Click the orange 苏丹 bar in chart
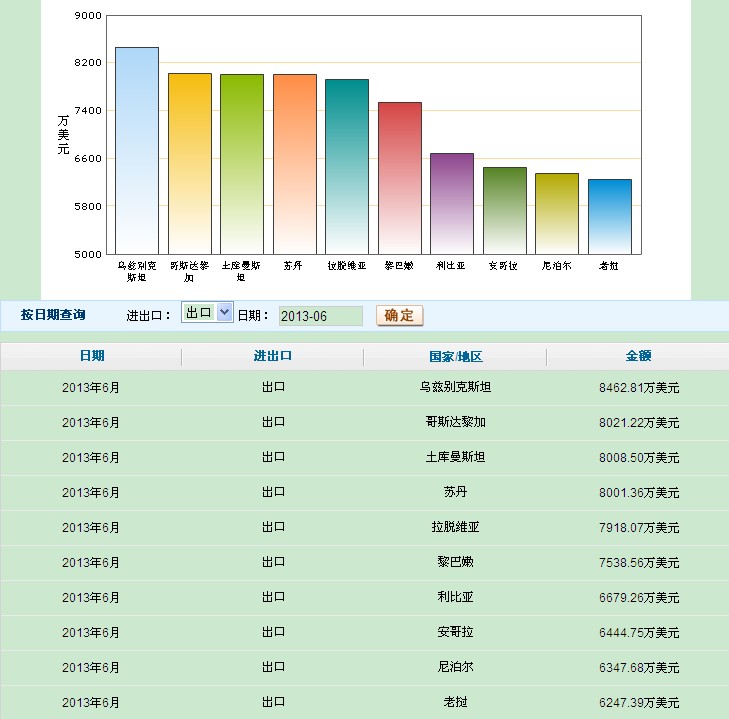 (295, 163)
